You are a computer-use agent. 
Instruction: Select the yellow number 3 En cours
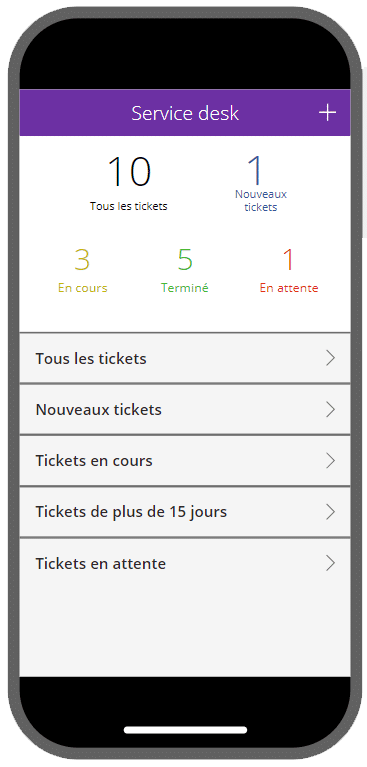[82, 259]
